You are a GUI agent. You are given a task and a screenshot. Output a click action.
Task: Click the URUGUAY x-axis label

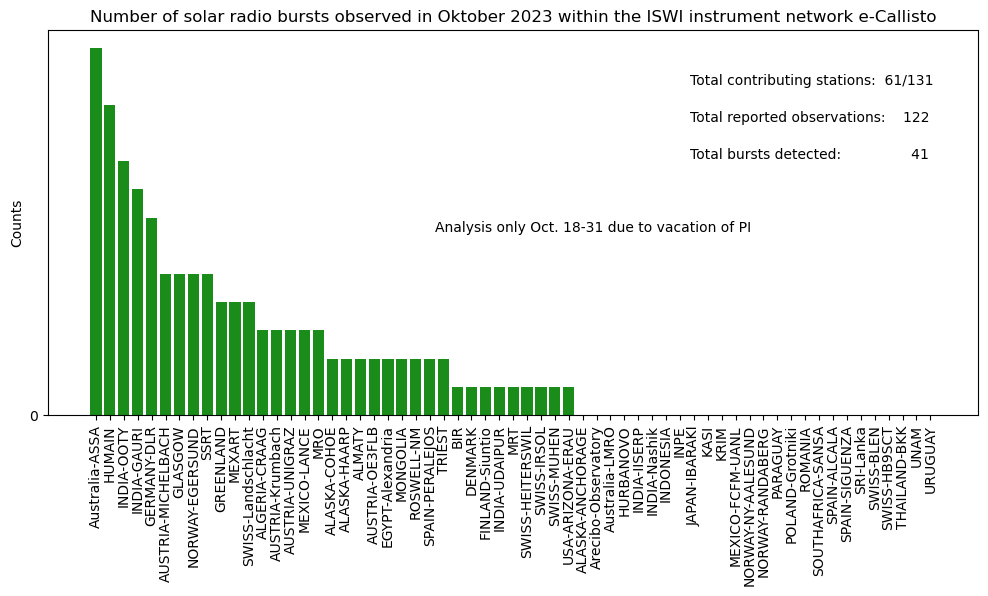(x=930, y=461)
